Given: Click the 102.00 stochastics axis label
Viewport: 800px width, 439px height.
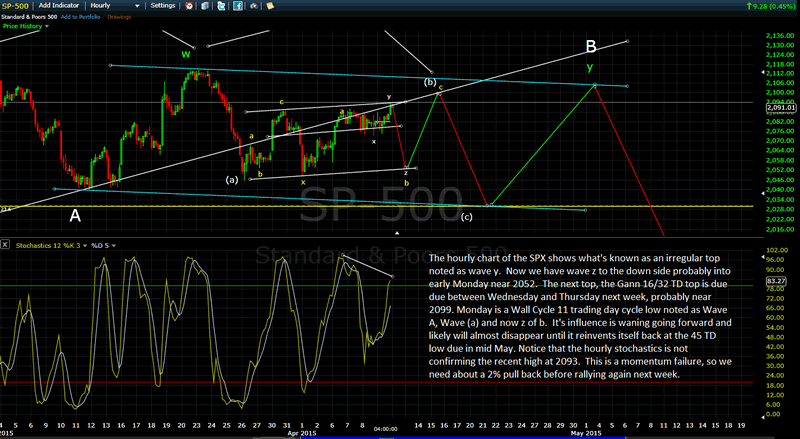Looking at the screenshot, I should coord(777,250).
